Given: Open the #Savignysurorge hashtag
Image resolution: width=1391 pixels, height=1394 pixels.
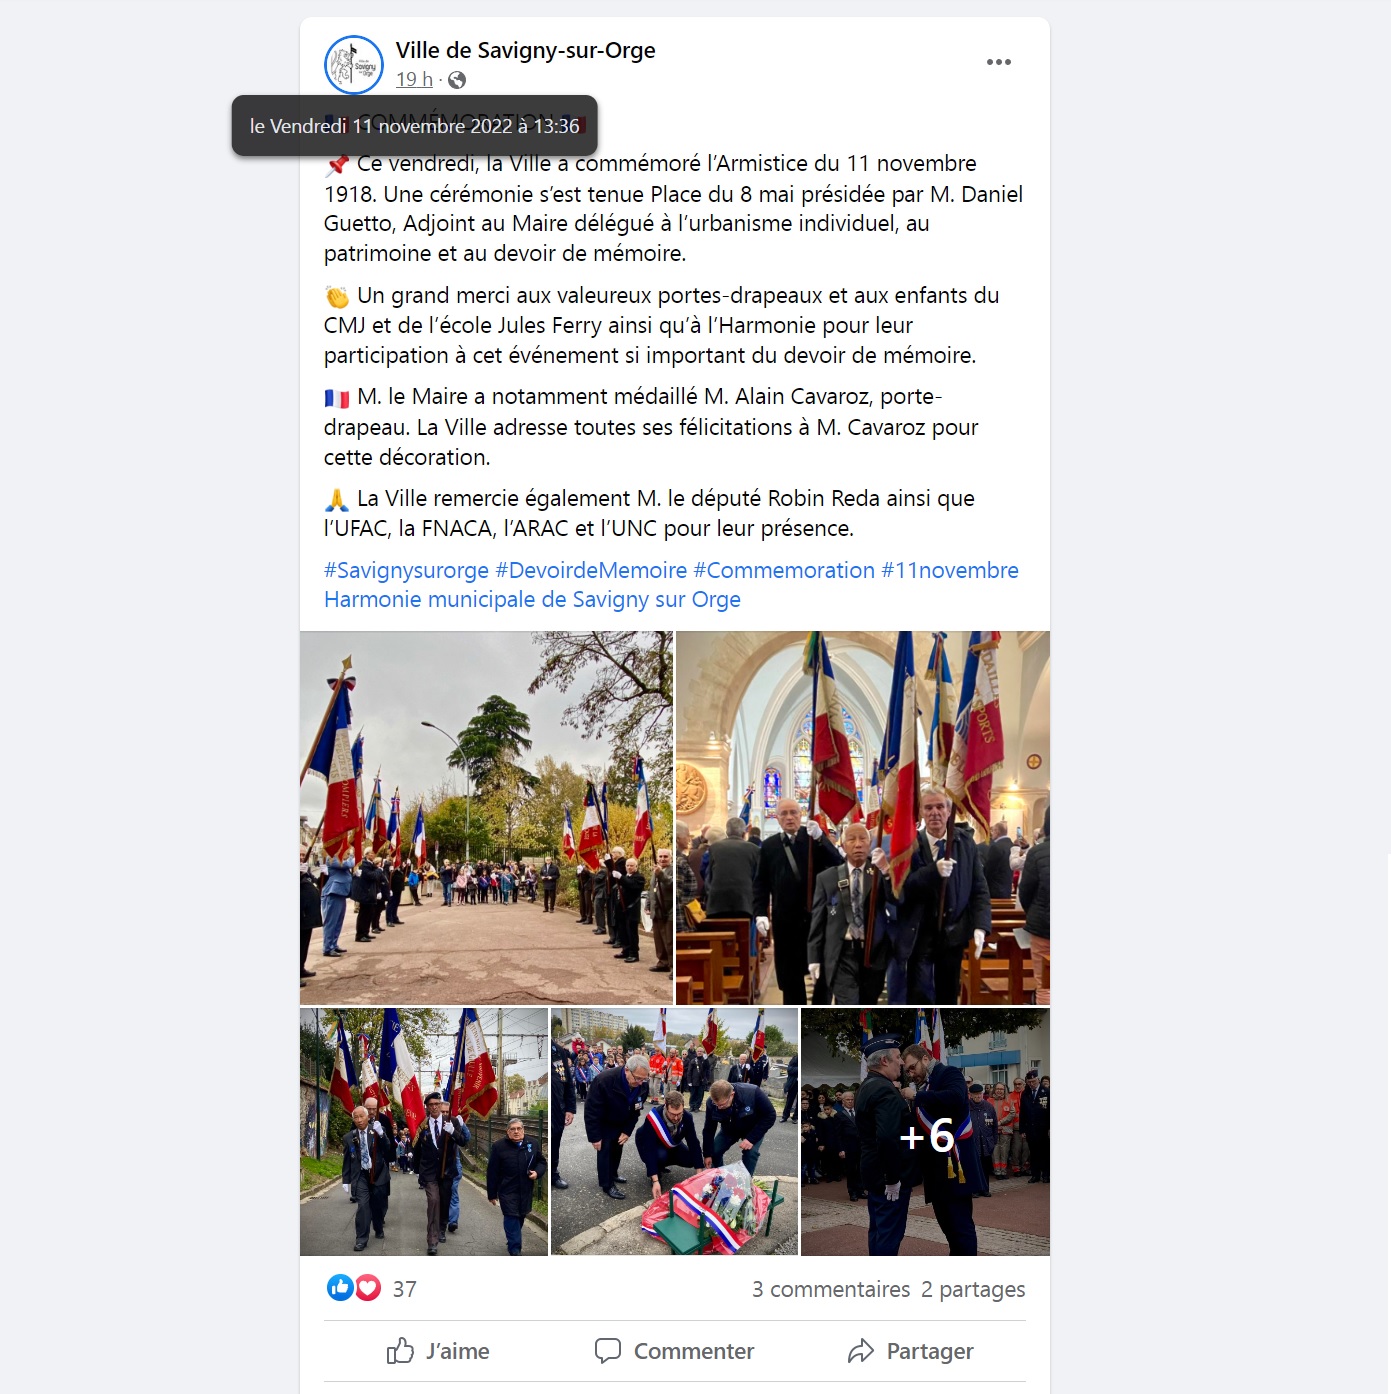Looking at the screenshot, I should tap(406, 570).
